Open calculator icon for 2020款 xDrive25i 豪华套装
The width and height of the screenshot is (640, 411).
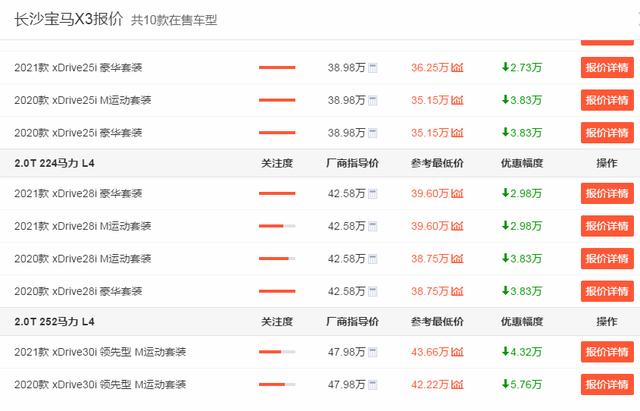pos(373,133)
